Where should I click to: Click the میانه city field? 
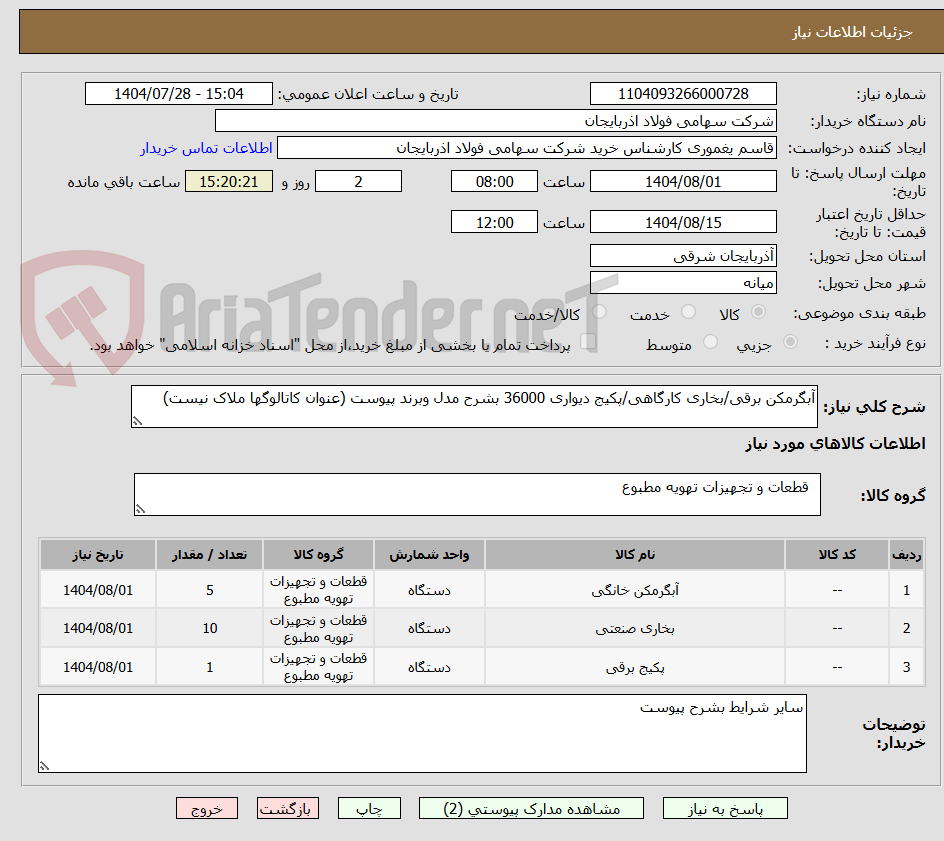(x=683, y=283)
